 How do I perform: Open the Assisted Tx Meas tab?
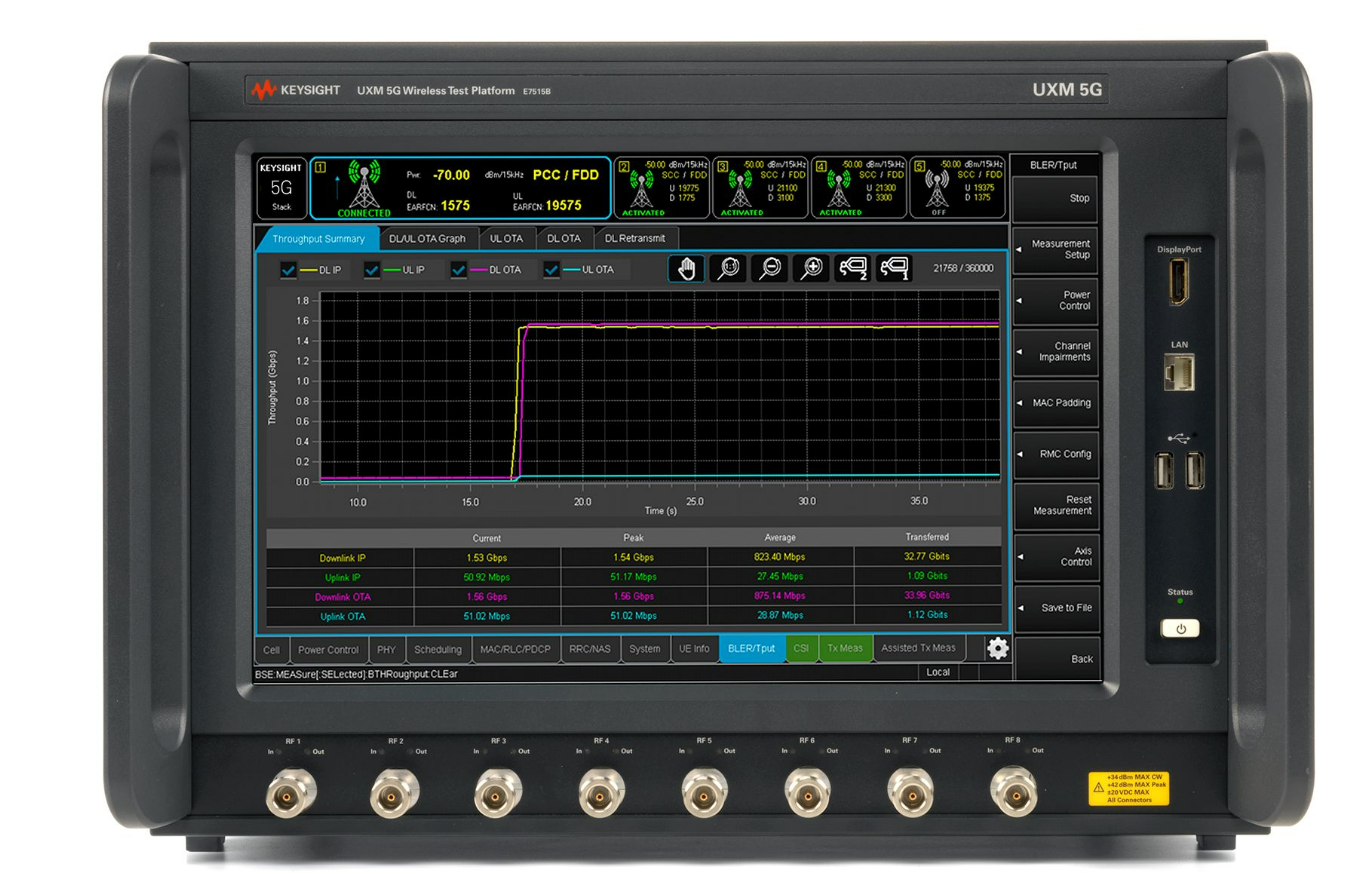[x=920, y=648]
